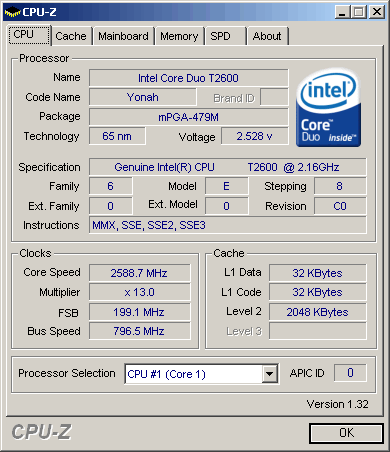Click the Name field Intel Core Duo T2600

(188, 78)
